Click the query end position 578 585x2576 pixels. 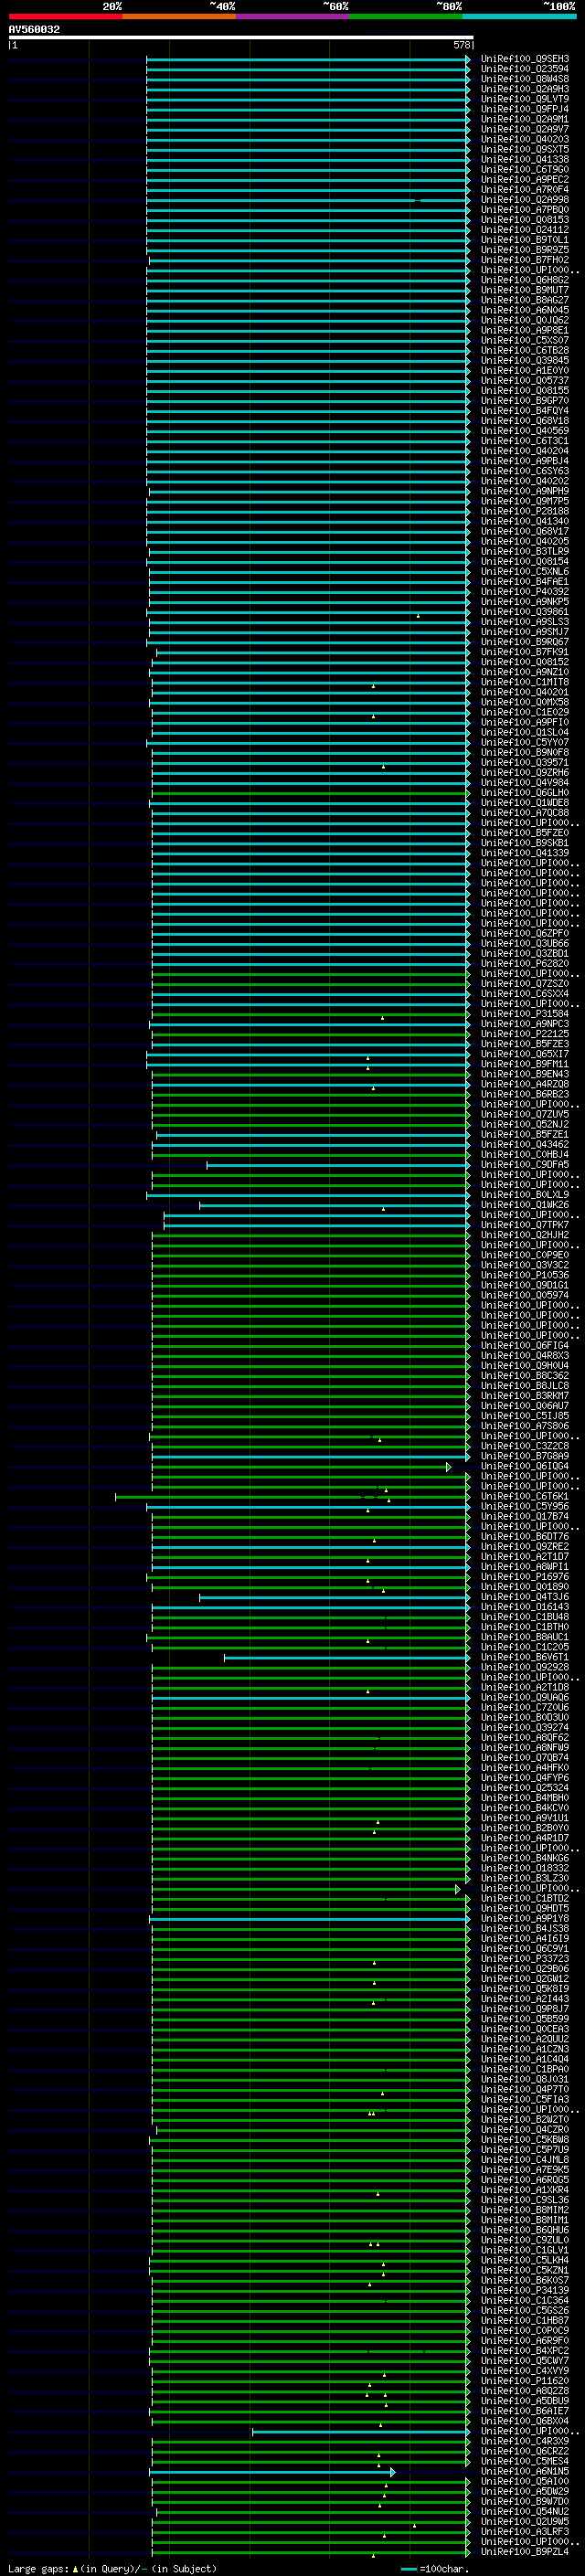pos(462,45)
